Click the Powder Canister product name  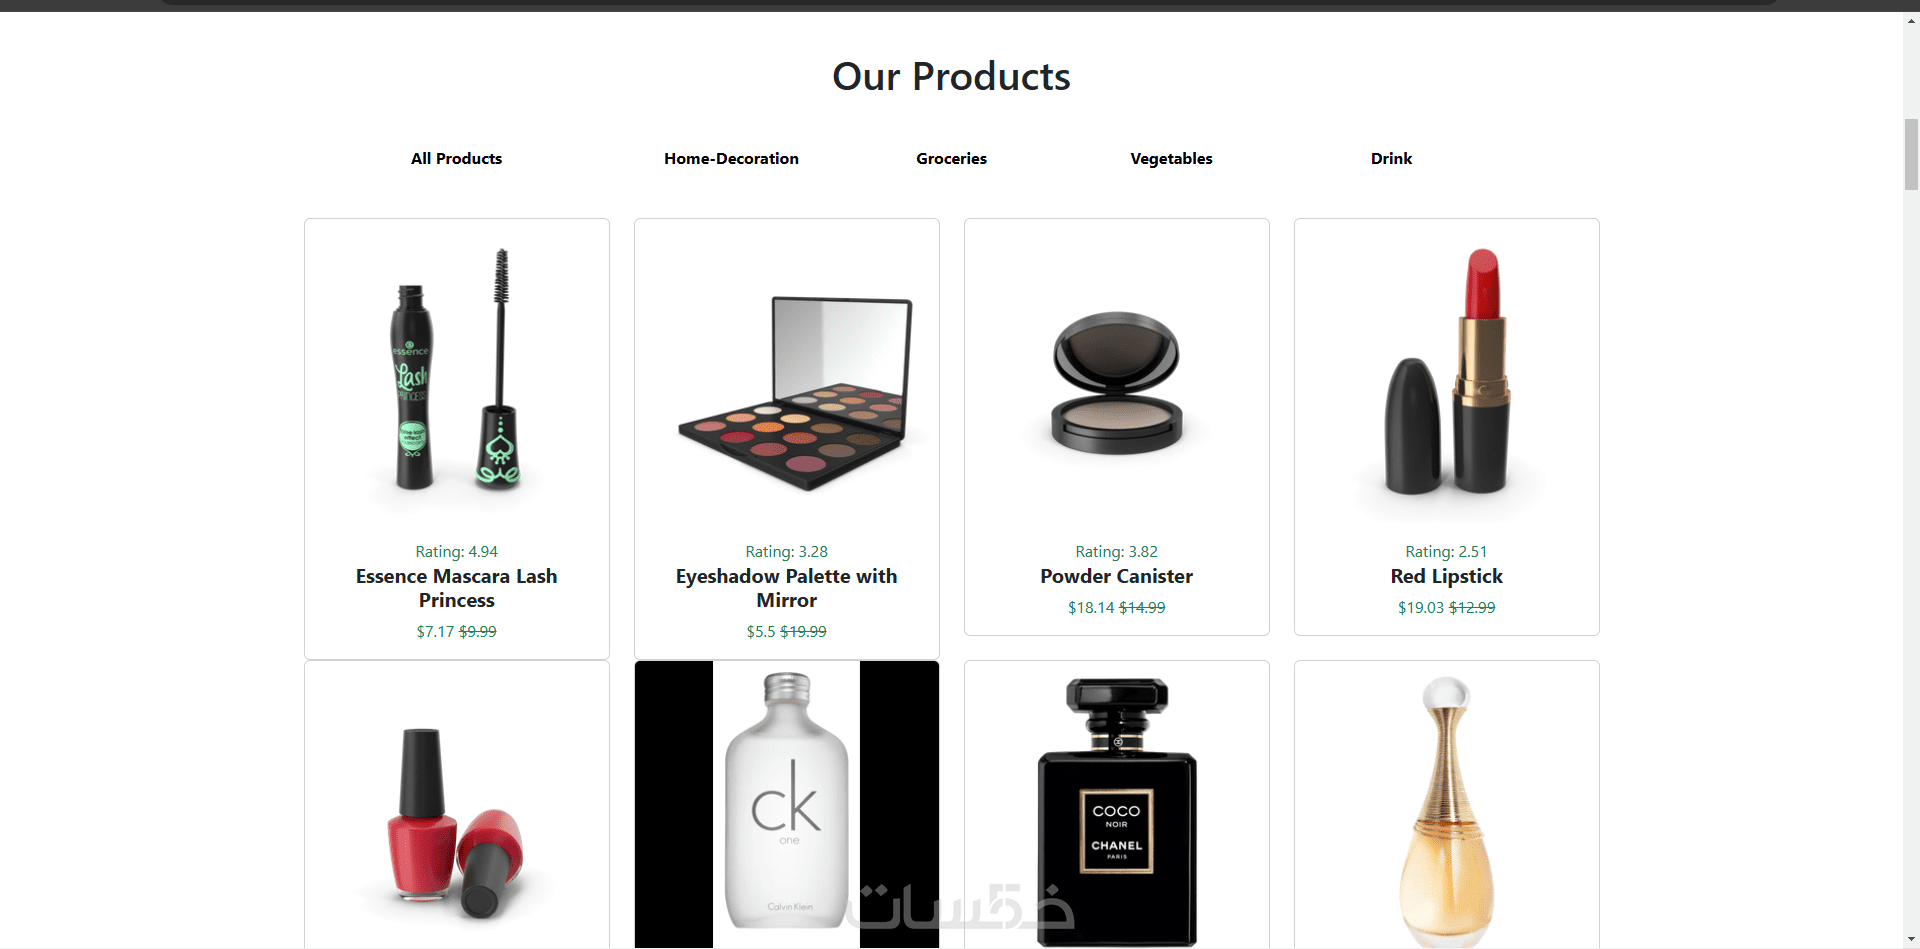coord(1117,576)
